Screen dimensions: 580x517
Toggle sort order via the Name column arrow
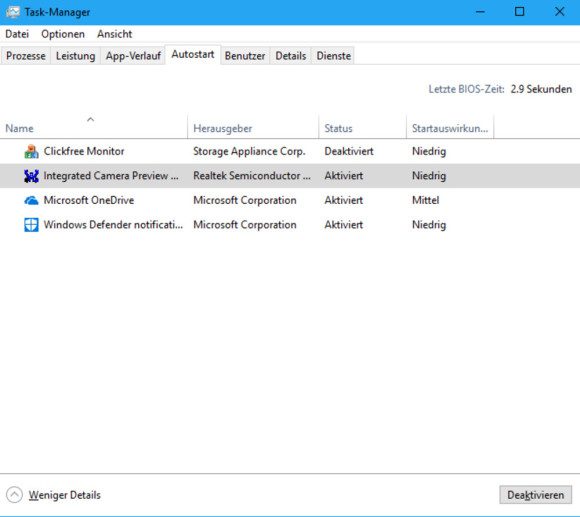coord(91,119)
